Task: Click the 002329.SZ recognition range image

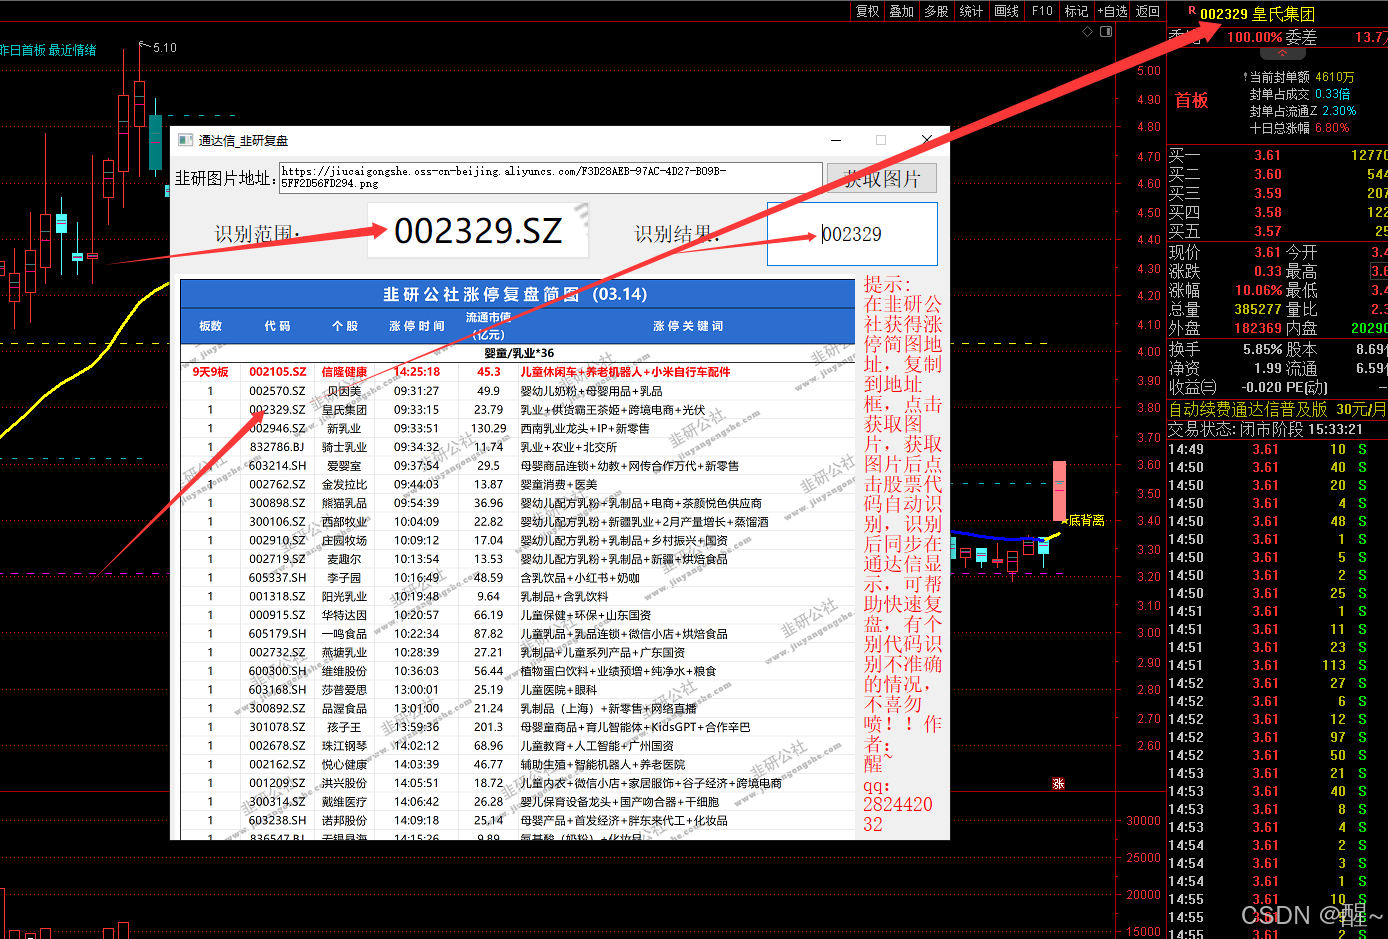Action: pyautogui.click(x=478, y=231)
